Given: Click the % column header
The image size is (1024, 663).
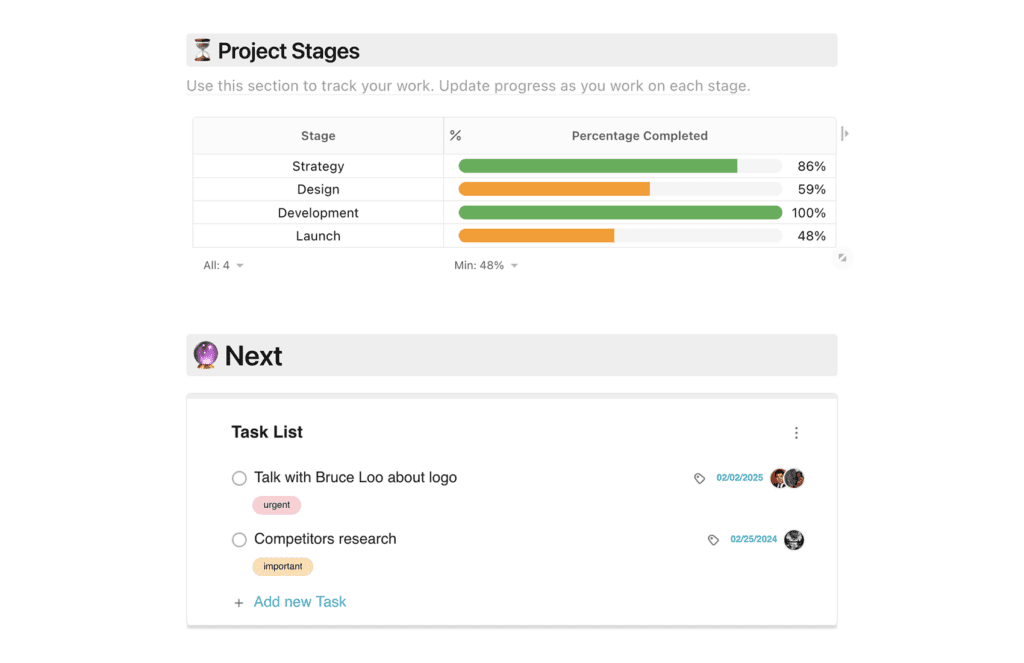Looking at the screenshot, I should coord(456,135).
